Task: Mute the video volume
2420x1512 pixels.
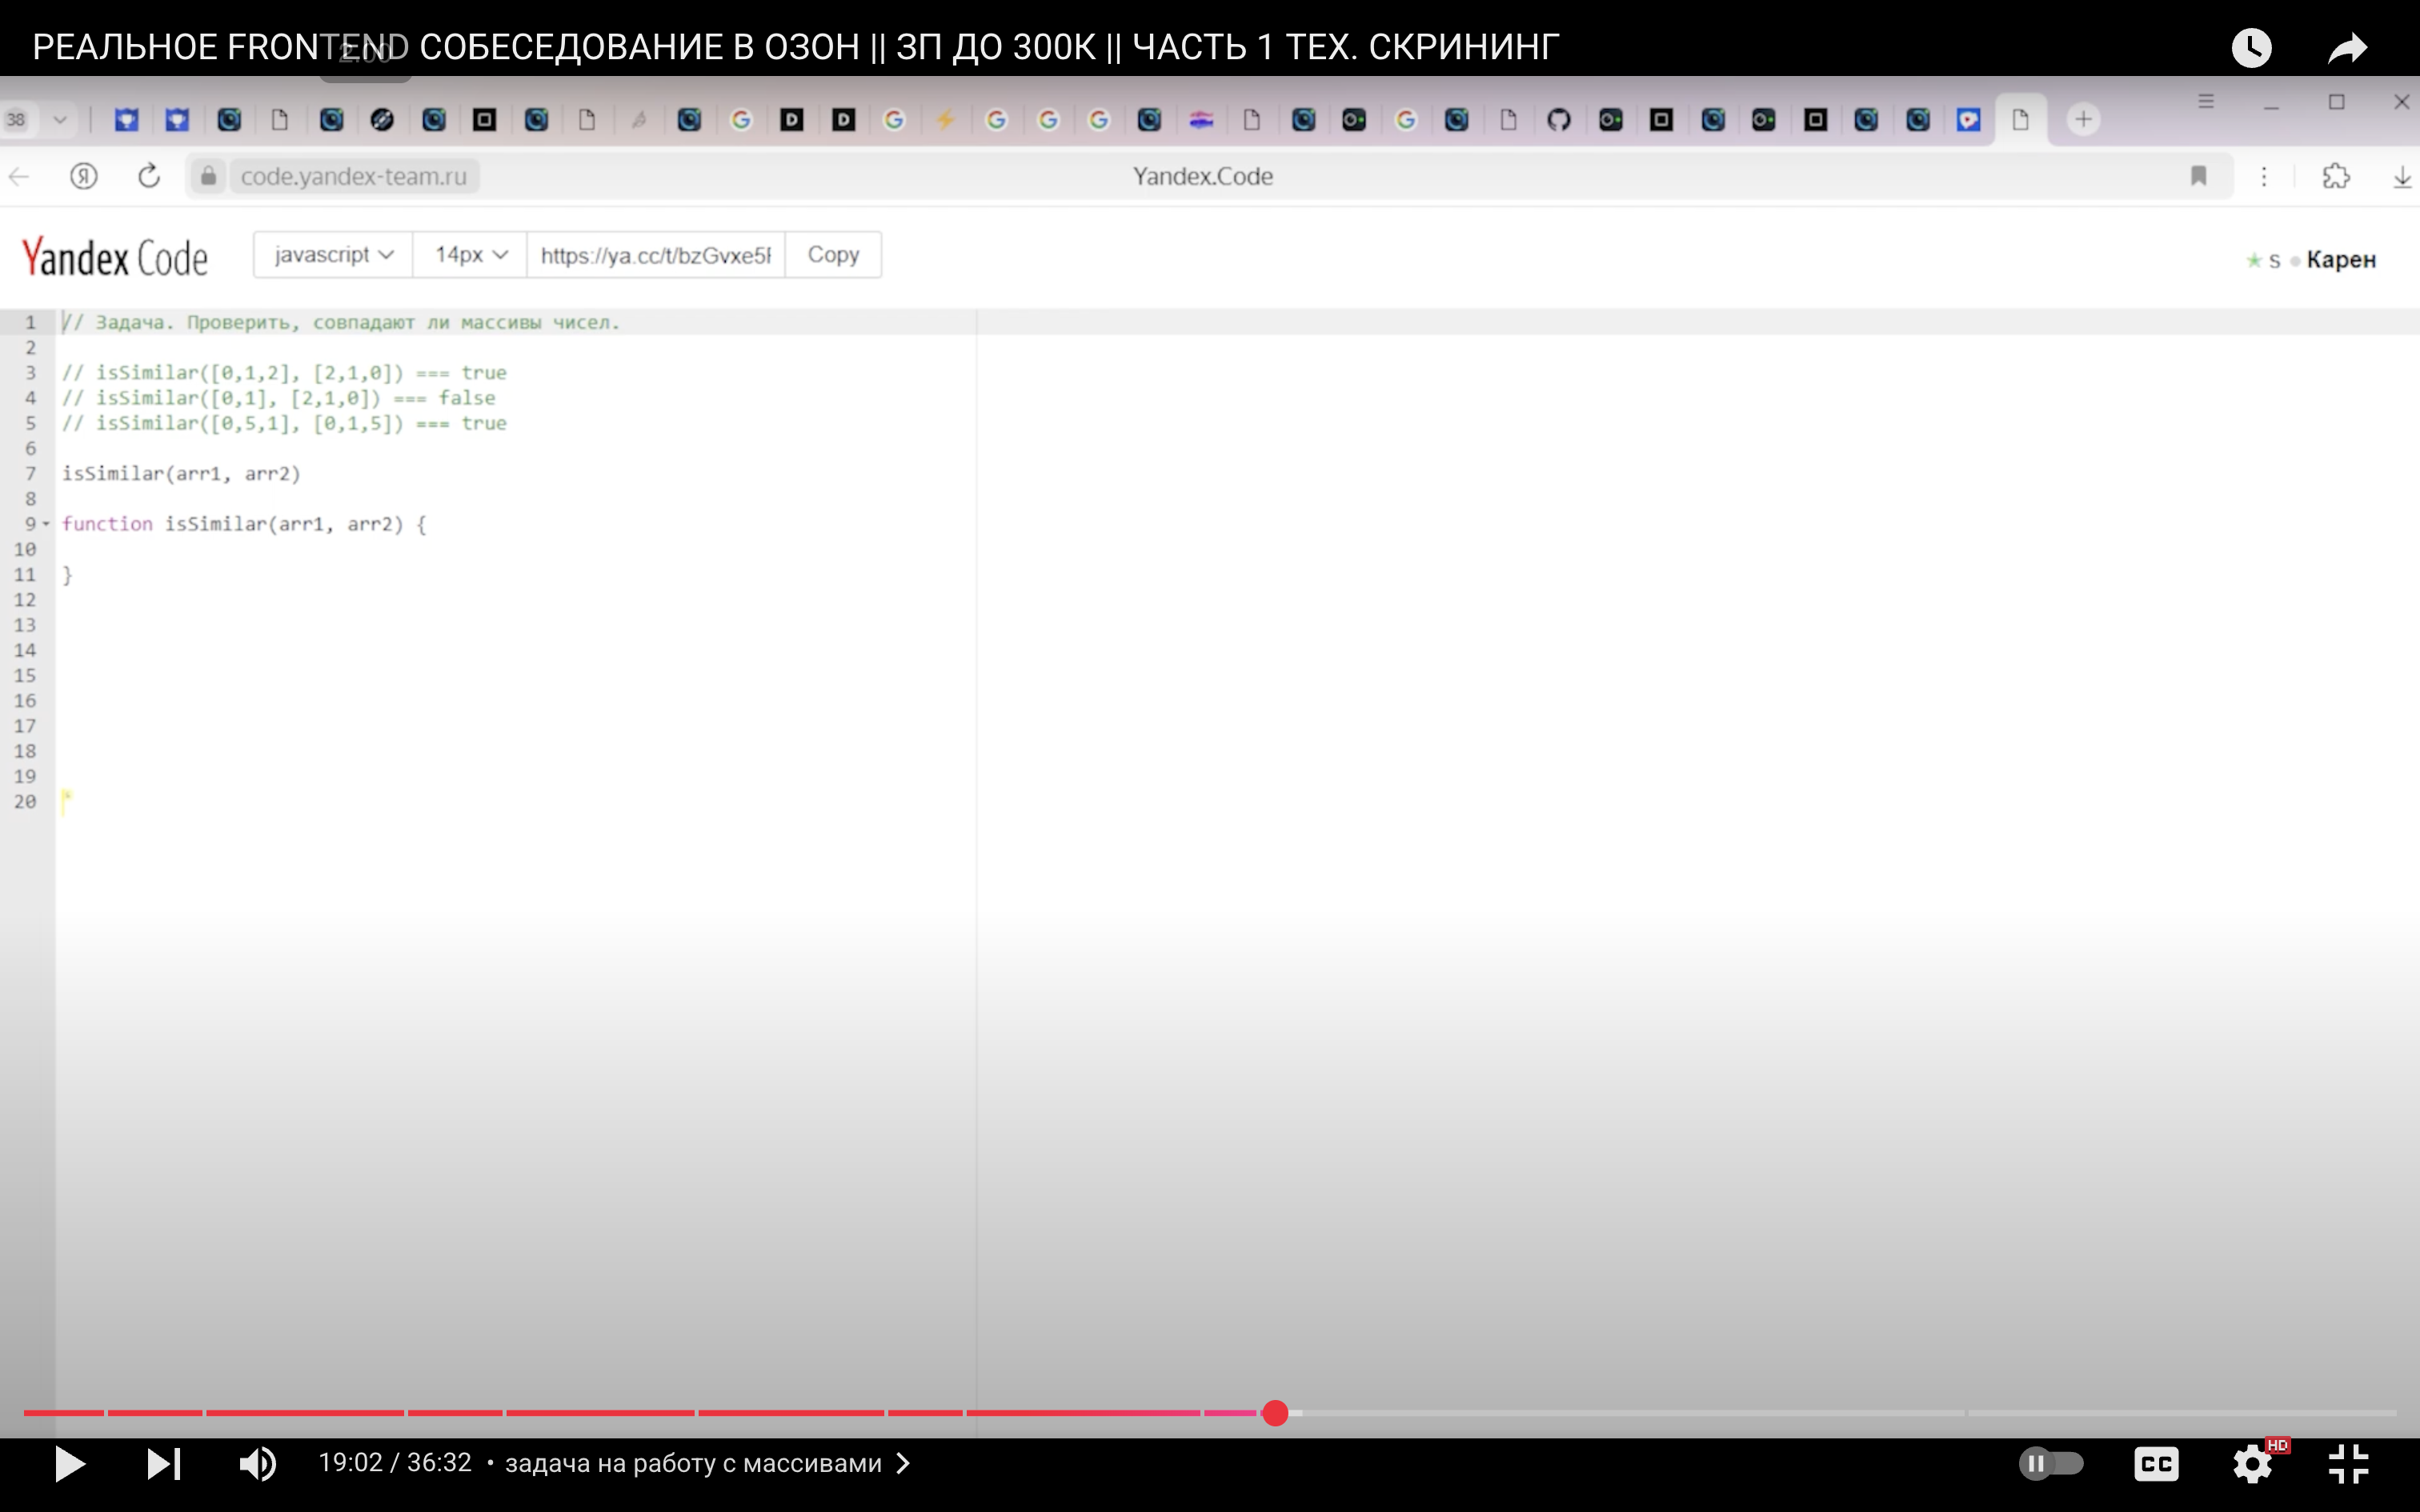Action: coord(257,1464)
